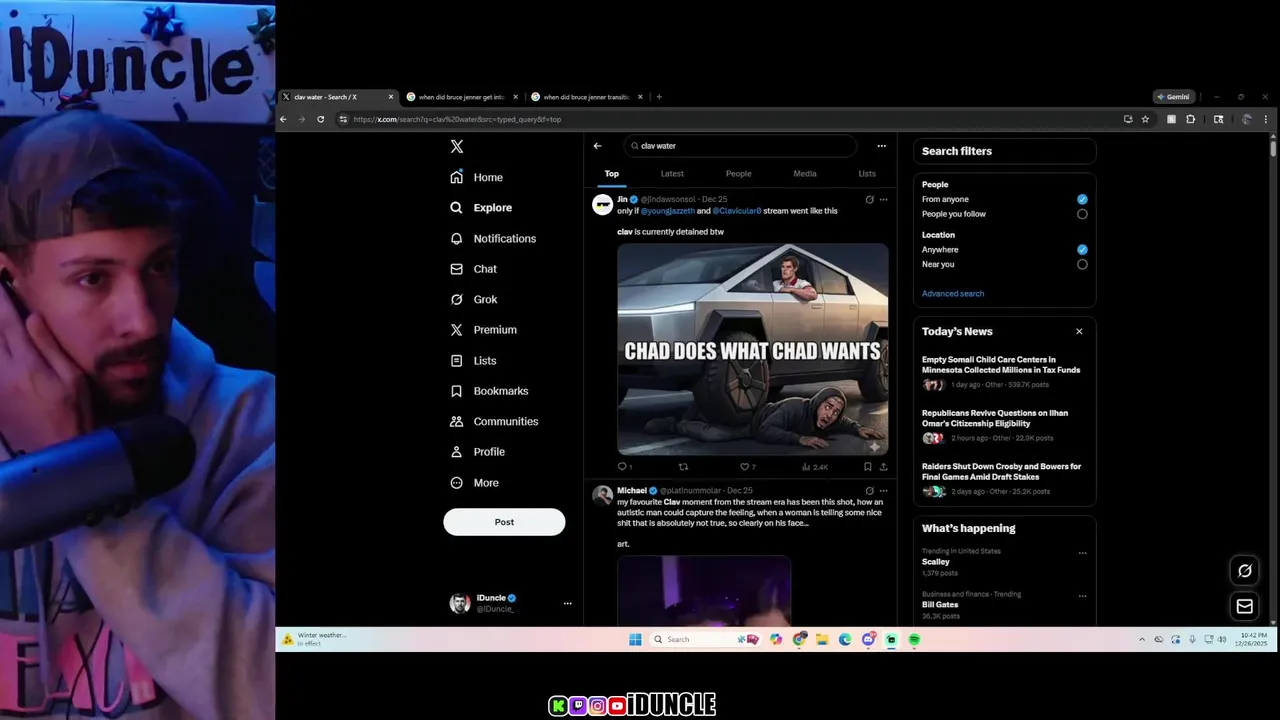
Task: Open the @youngjazzeth mention link
Action: (668, 211)
